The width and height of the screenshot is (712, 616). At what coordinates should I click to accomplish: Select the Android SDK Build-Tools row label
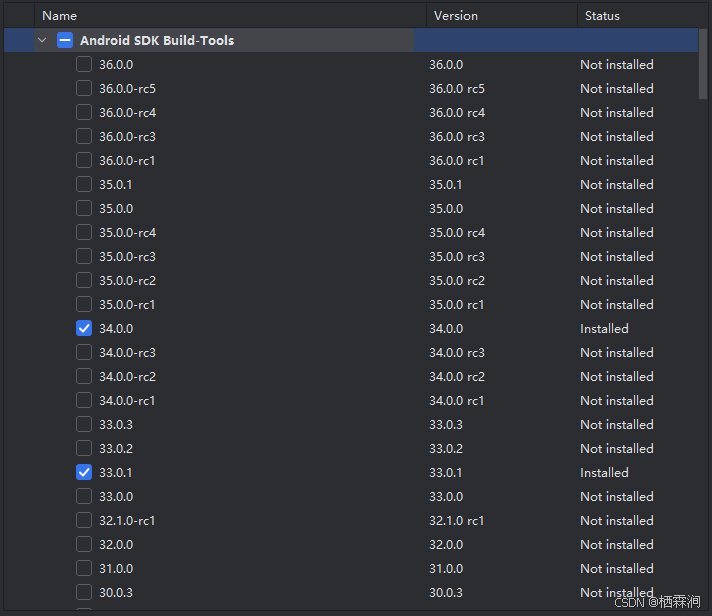pyautogui.click(x=157, y=40)
